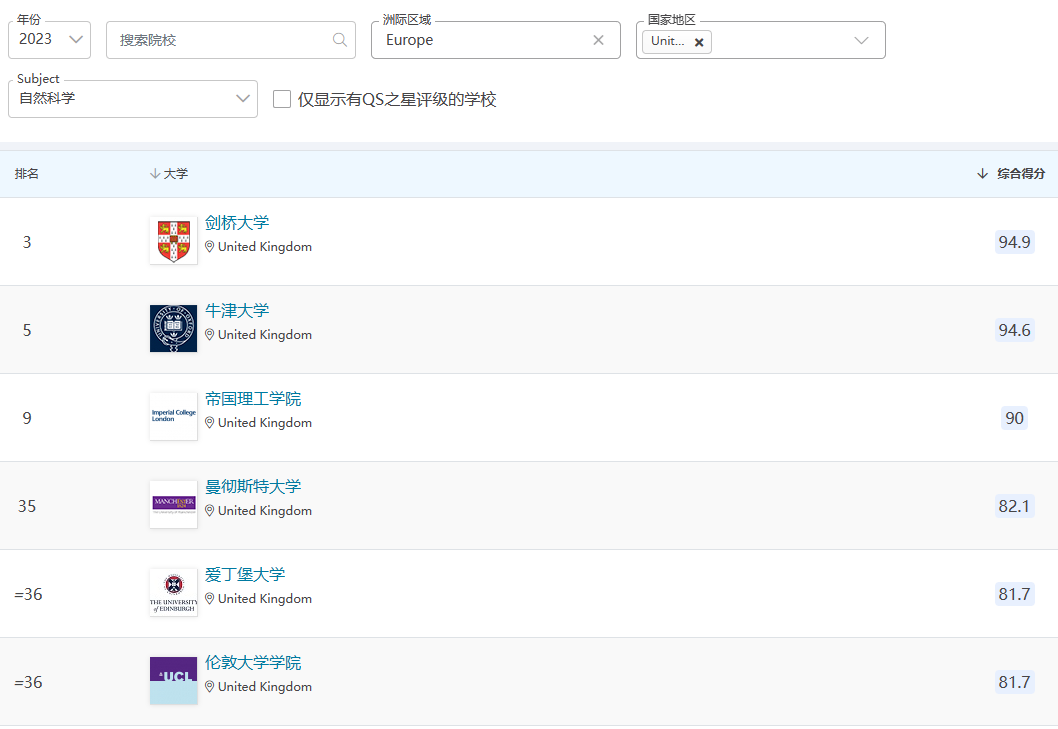1058x729 pixels.
Task: Open the 曼彻斯特大学 link
Action: (x=253, y=486)
